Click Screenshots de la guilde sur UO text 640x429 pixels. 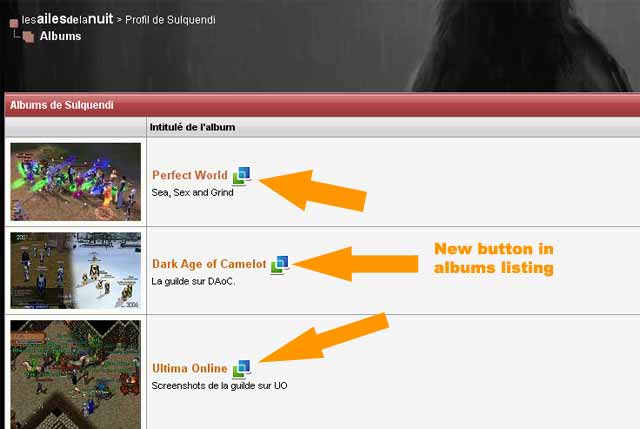tap(219, 386)
